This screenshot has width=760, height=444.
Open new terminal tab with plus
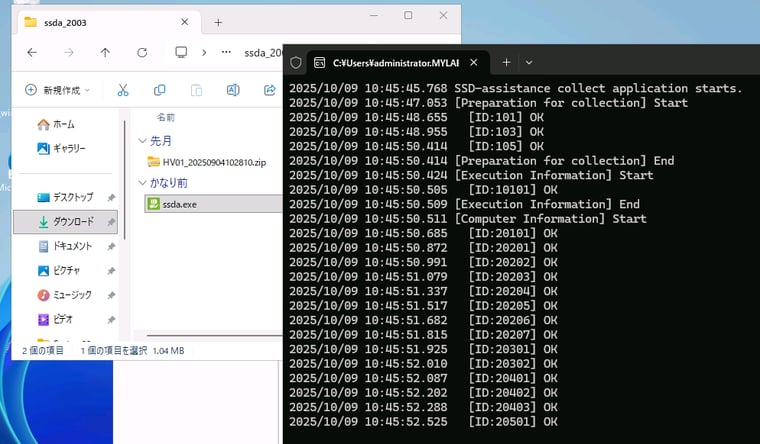506,62
